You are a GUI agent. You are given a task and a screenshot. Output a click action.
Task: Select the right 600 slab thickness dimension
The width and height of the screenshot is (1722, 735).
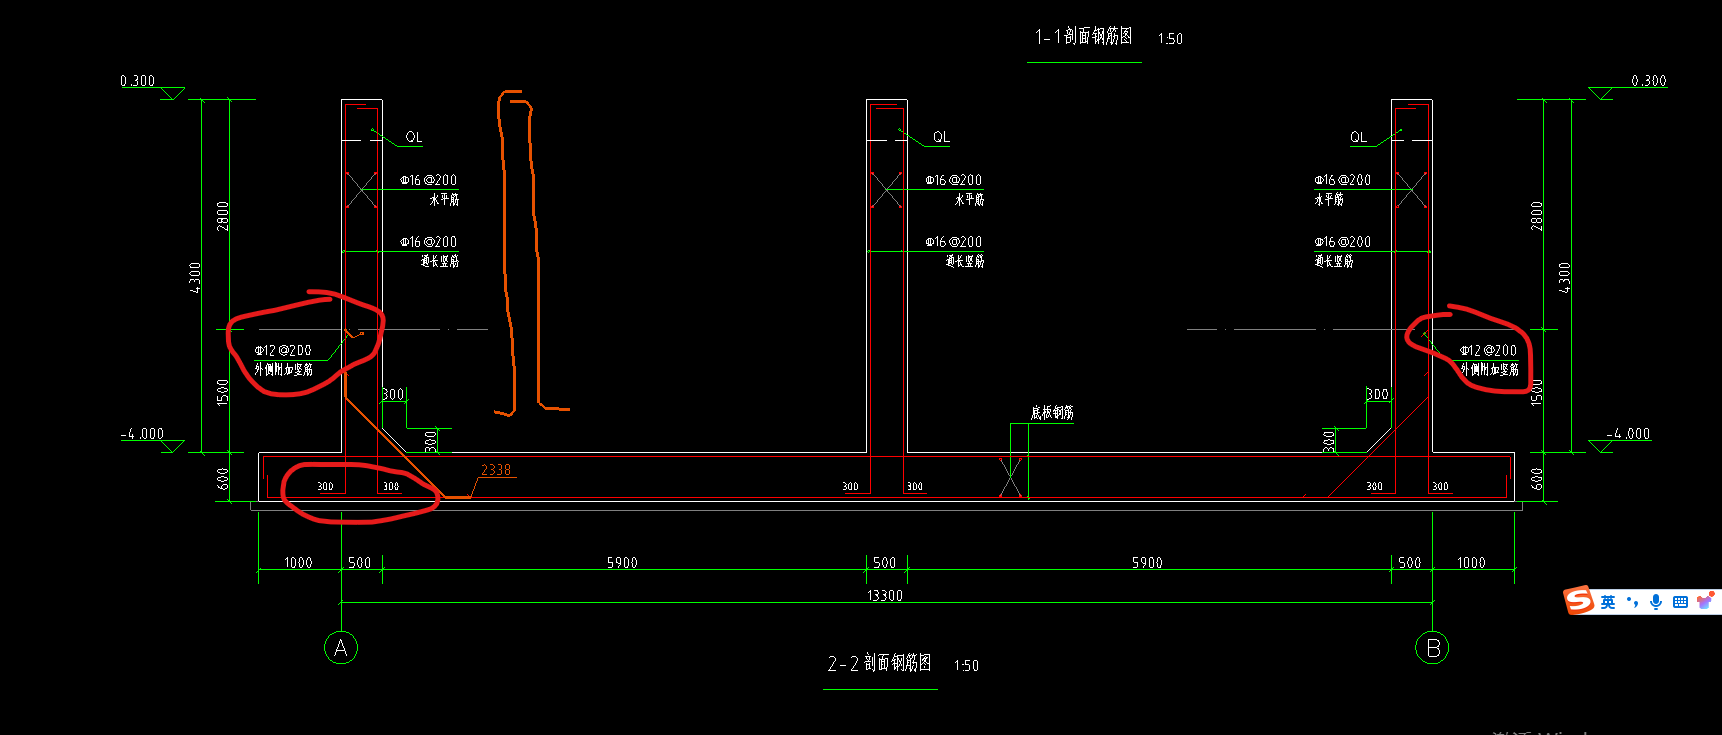[1537, 479]
